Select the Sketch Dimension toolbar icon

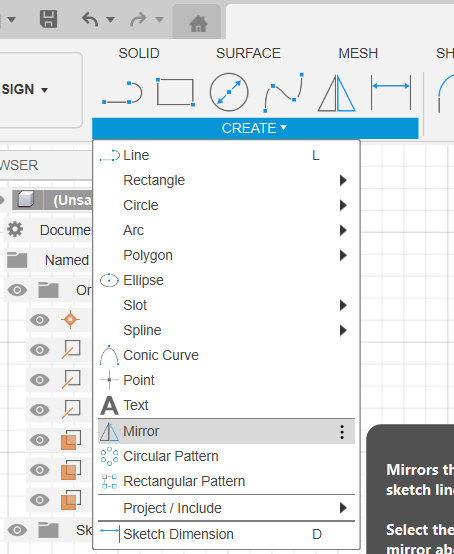pyautogui.click(x=391, y=92)
